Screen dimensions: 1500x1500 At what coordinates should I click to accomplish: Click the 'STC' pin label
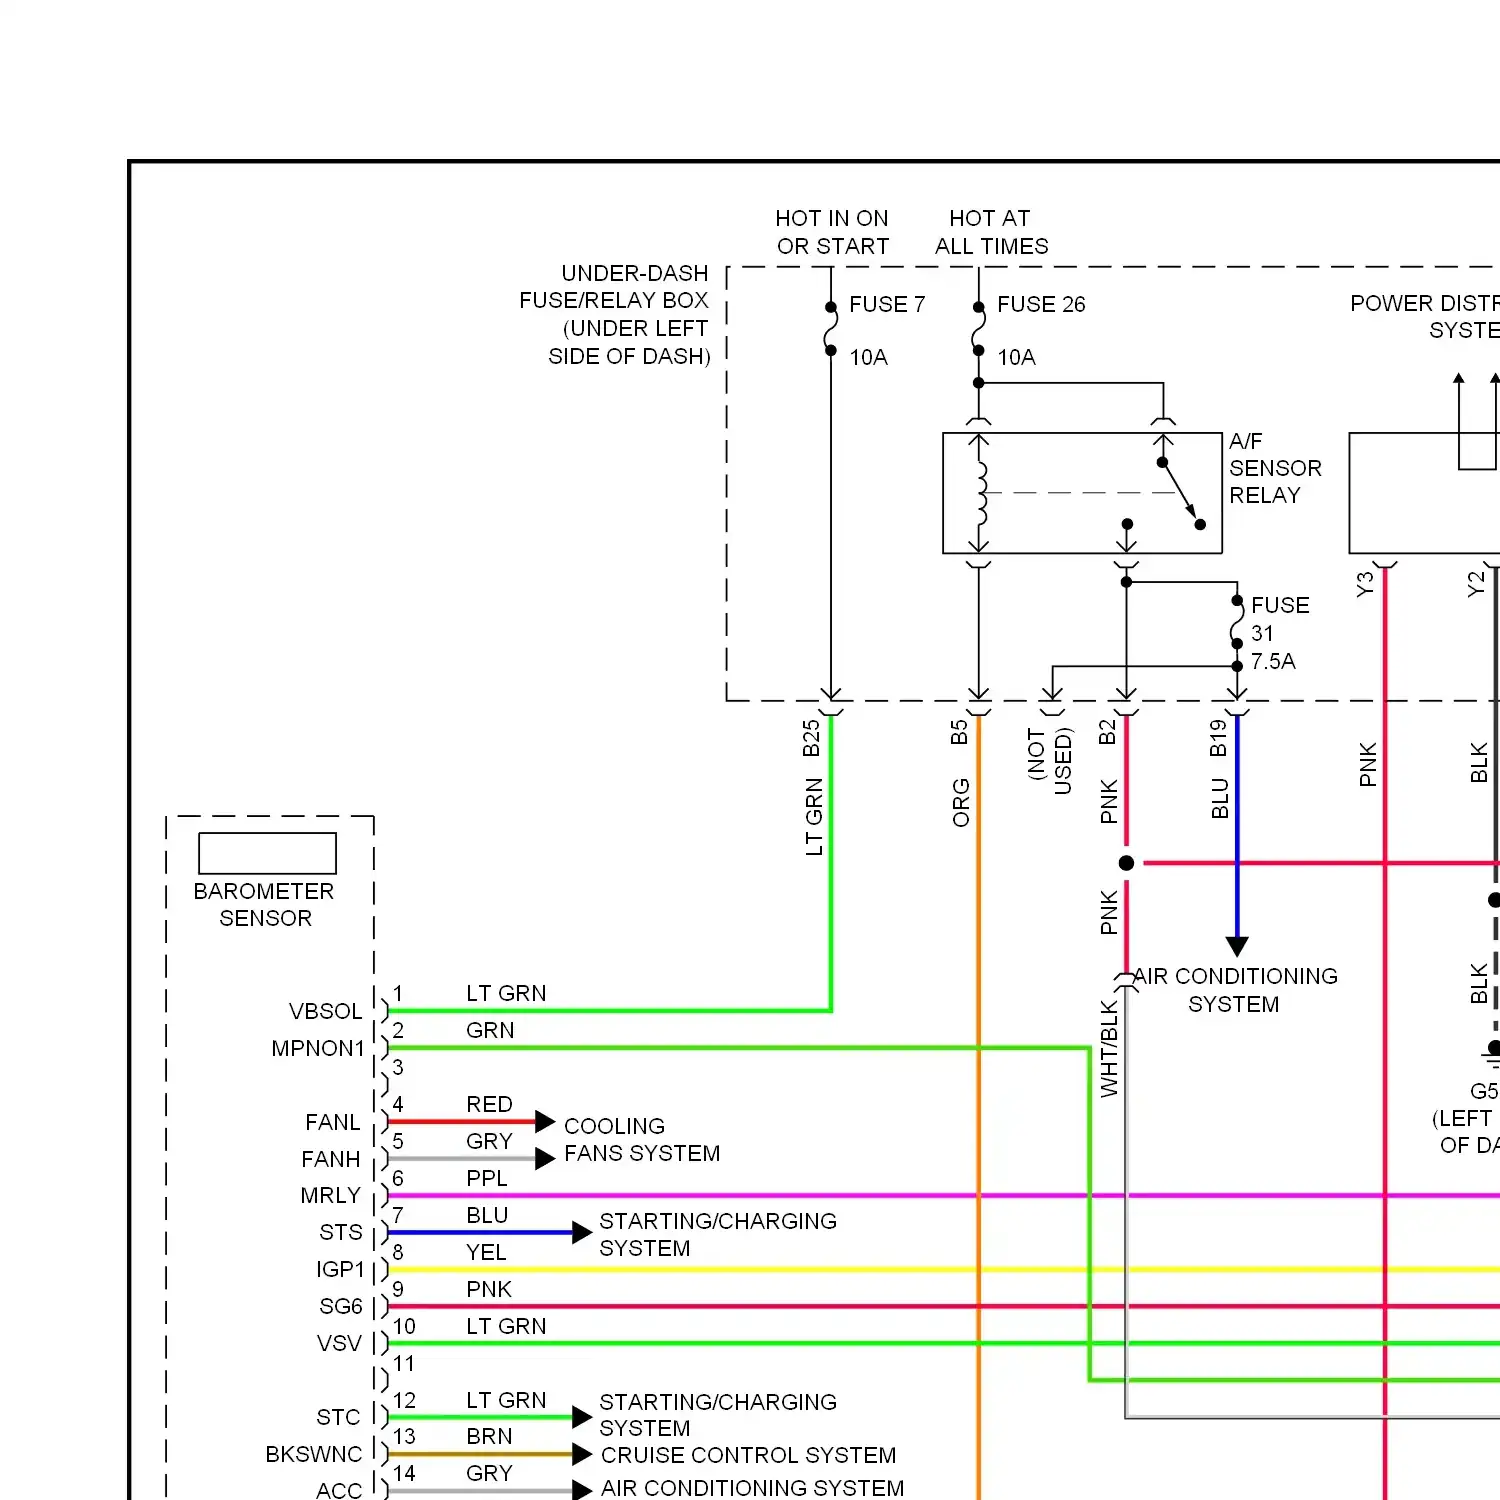click(338, 1417)
